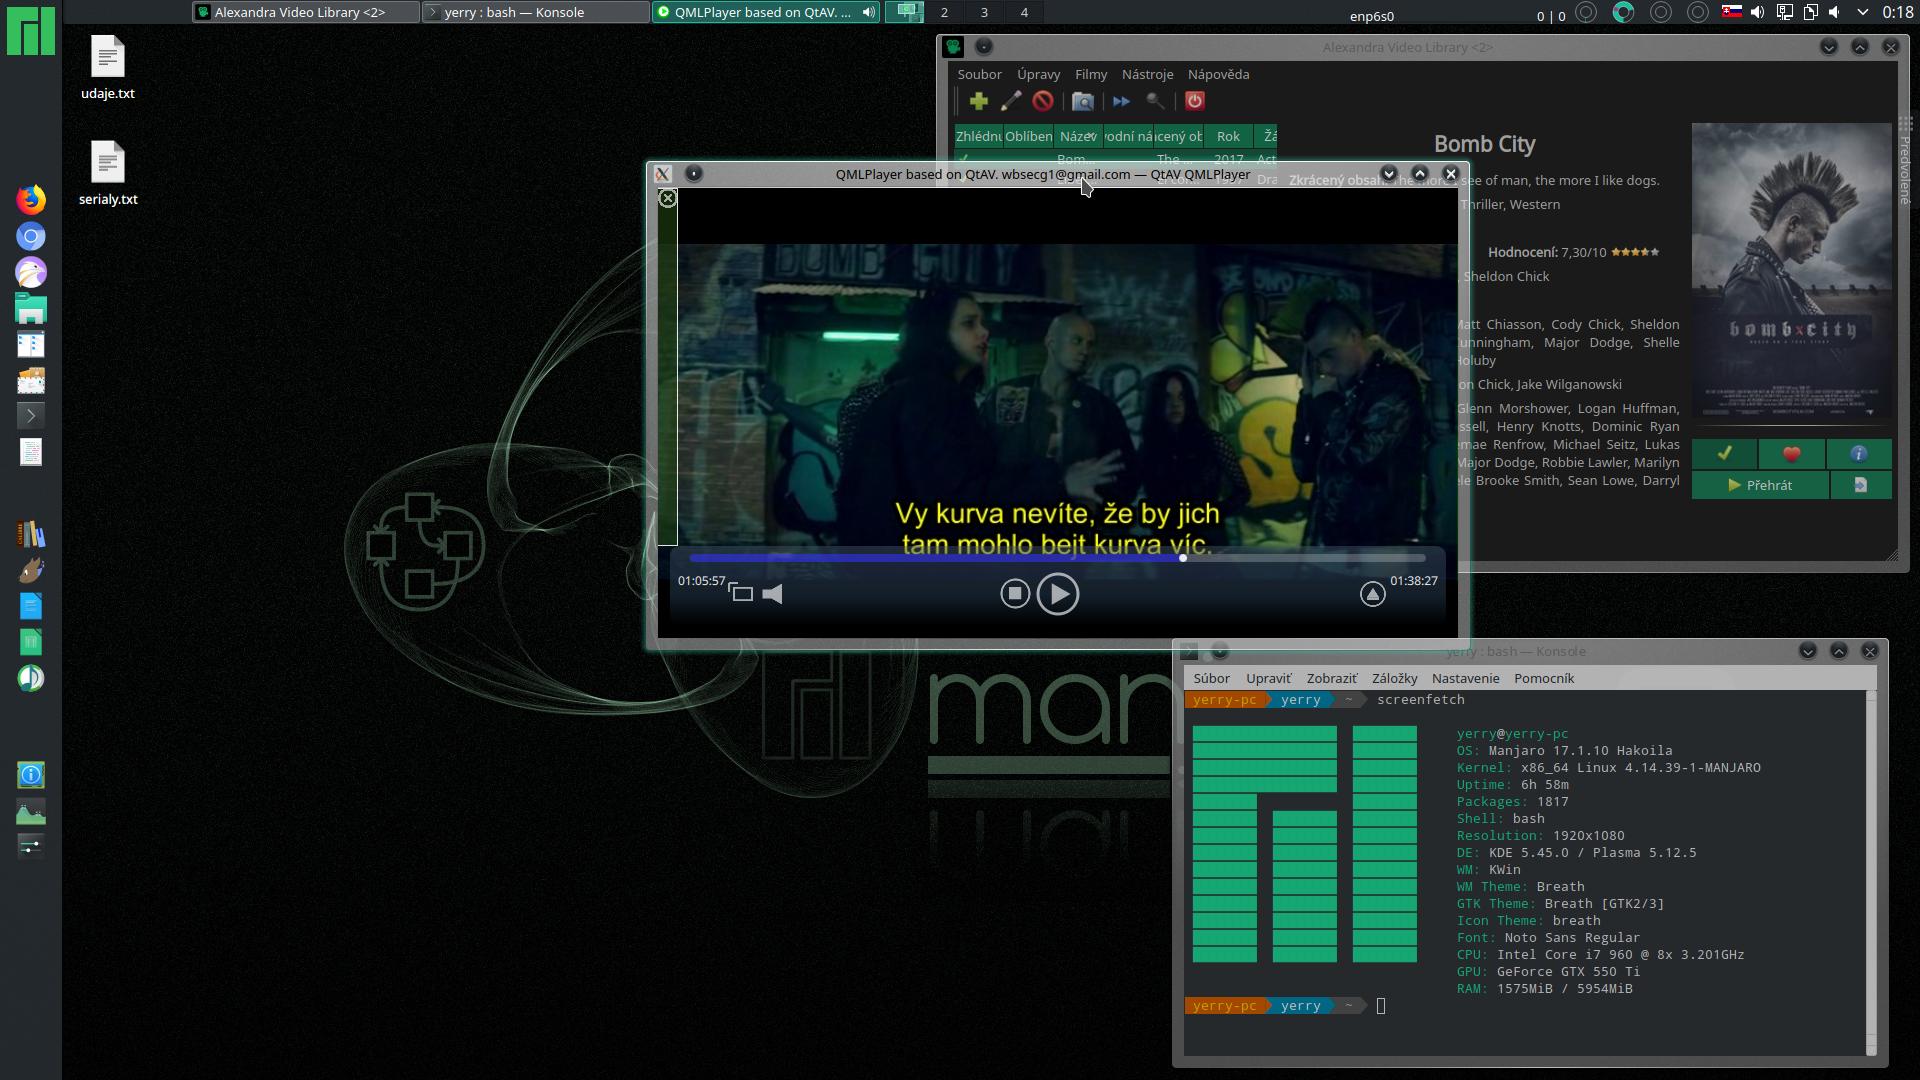Viewport: 1920px width, 1080px height.
Task: Sort by the Název column header
Action: coord(1078,136)
